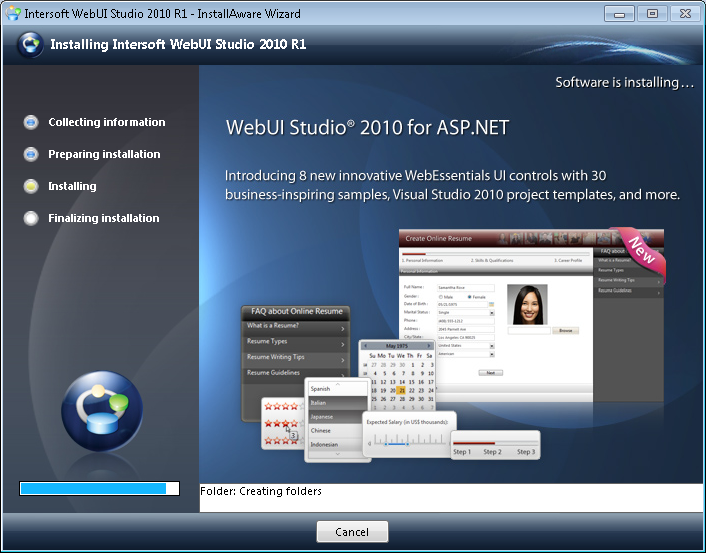This screenshot has width=706, height=553.
Task: Minimize the InstallAware Wizard window
Action: tap(620, 14)
